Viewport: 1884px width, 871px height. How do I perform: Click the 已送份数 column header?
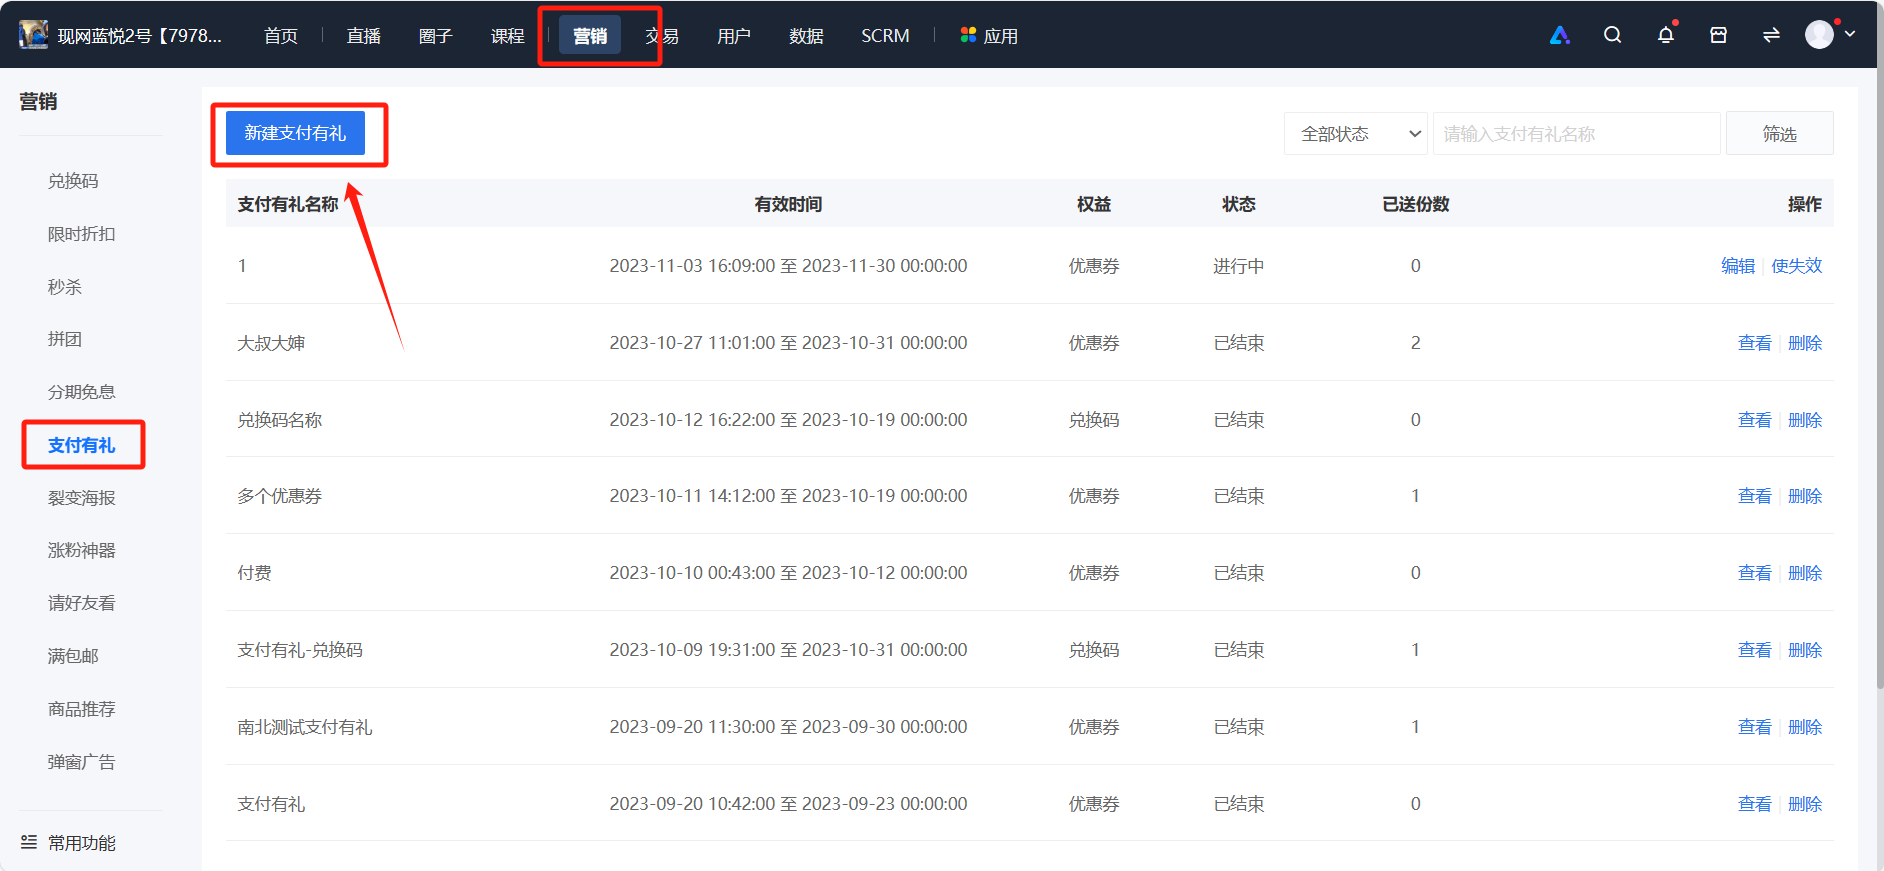pyautogui.click(x=1415, y=204)
